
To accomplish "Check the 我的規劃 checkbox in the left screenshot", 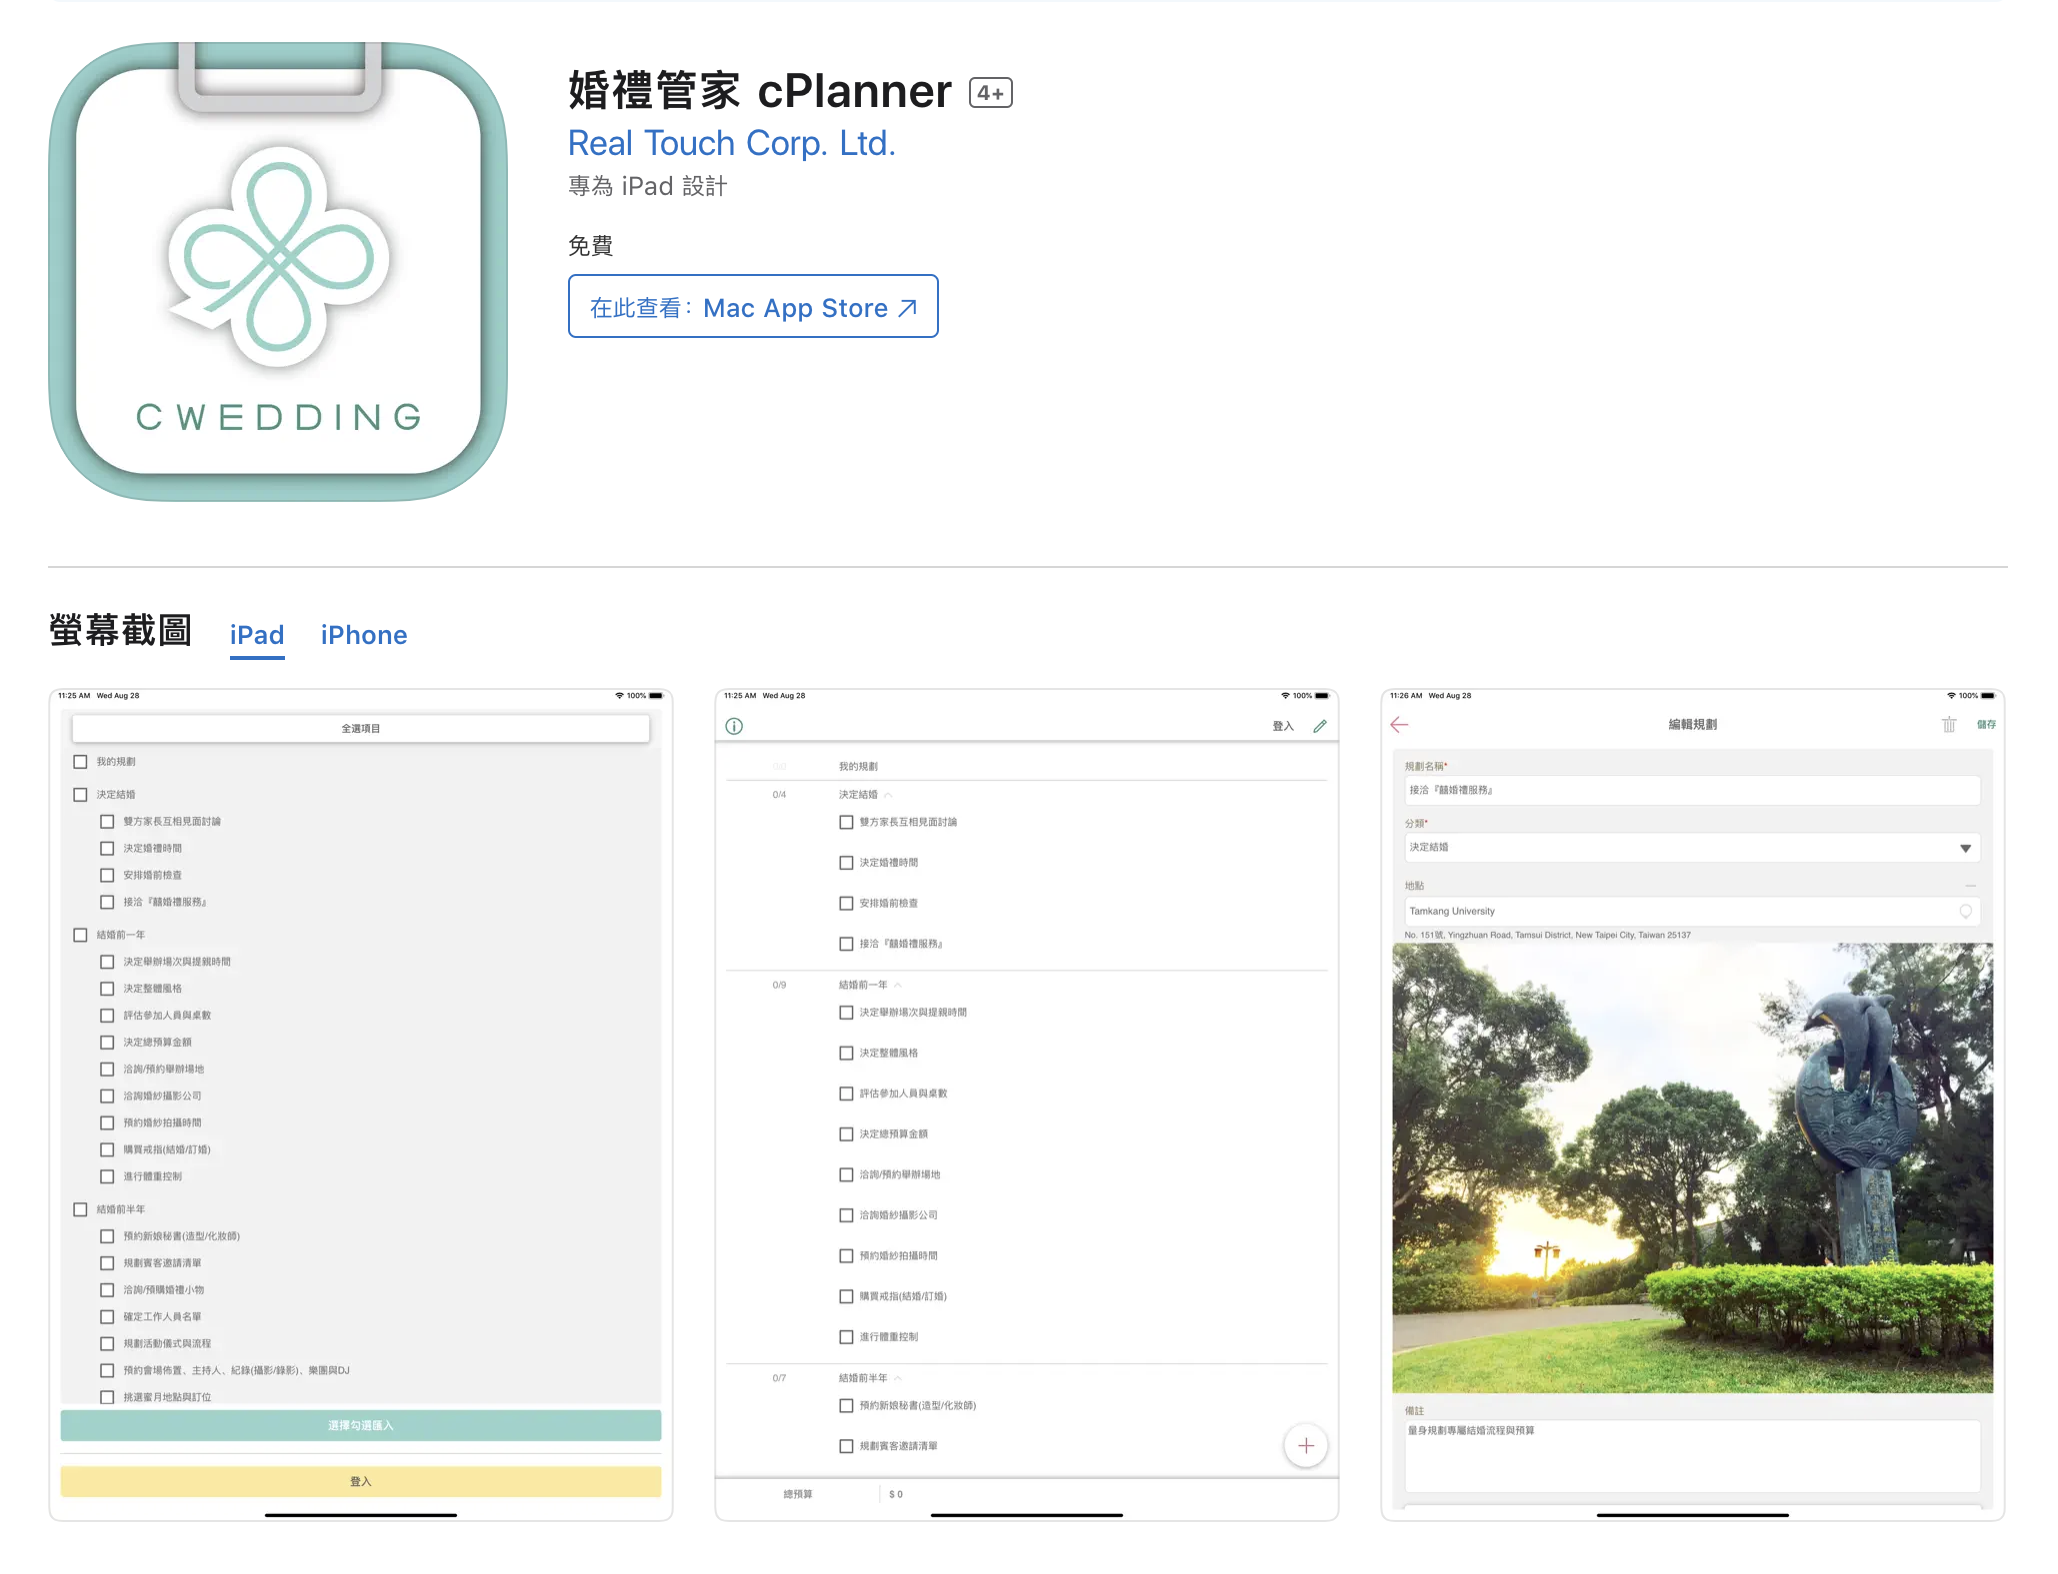I will click(80, 761).
